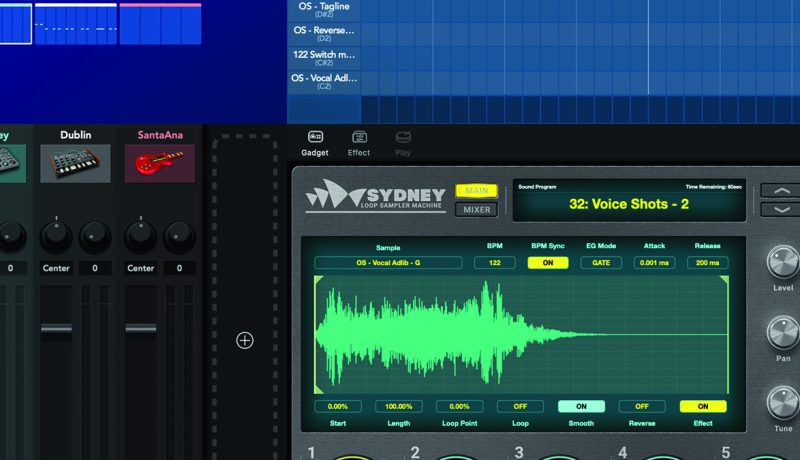Click the SantaAna pan knob above Center
800x460 pixels.
(141, 237)
